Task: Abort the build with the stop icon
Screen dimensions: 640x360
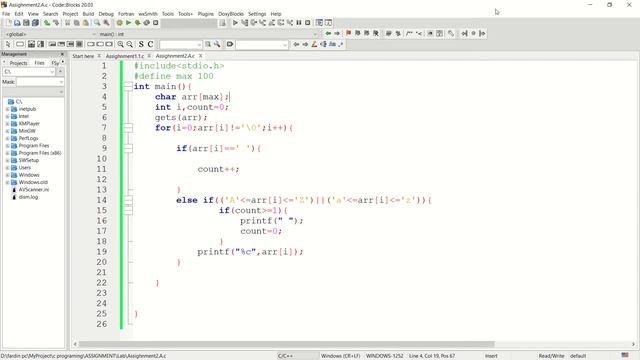Action: click(x=156, y=23)
